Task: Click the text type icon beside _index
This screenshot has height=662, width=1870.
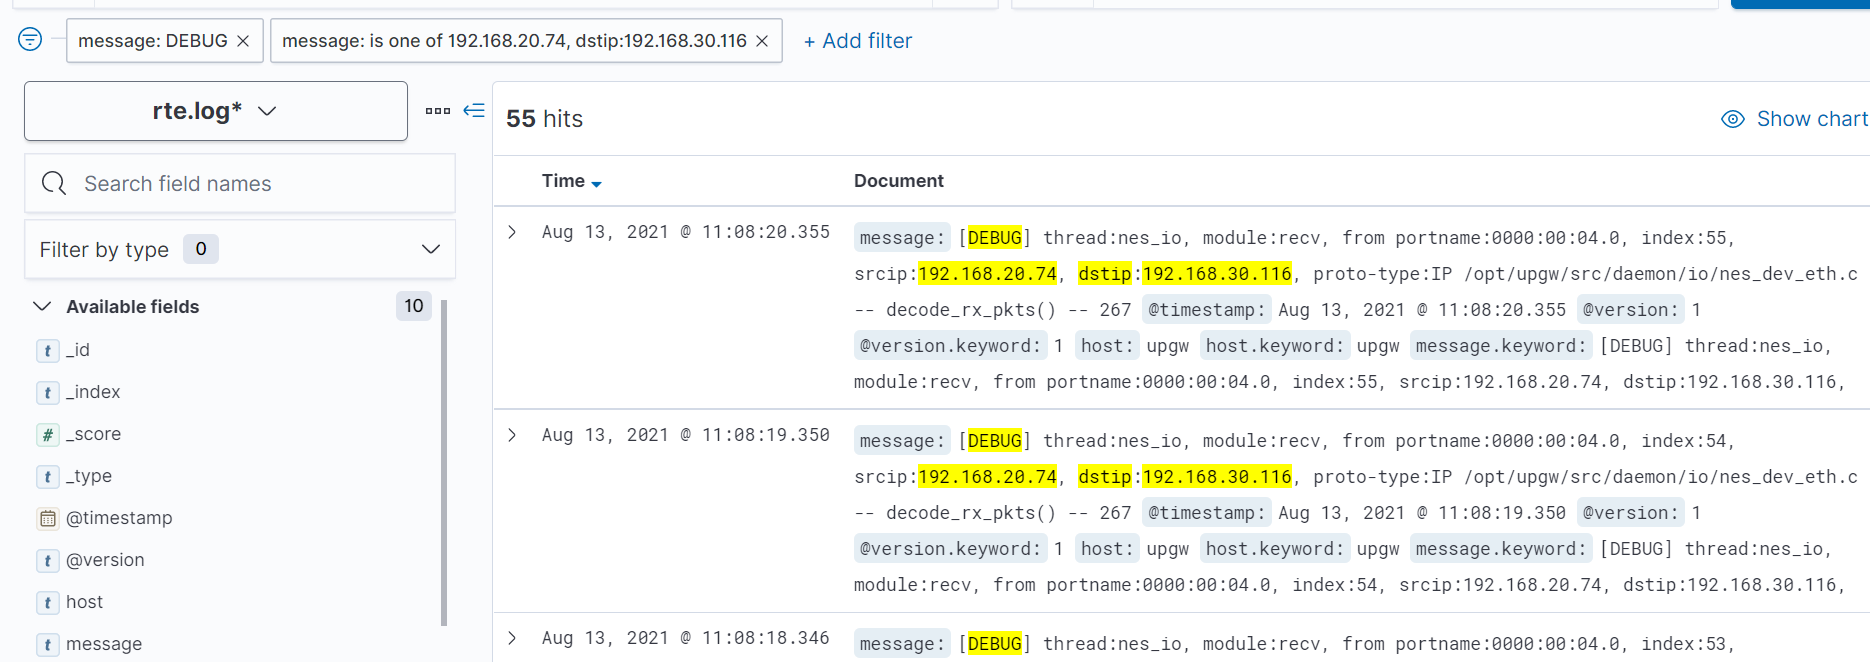Action: click(x=47, y=392)
